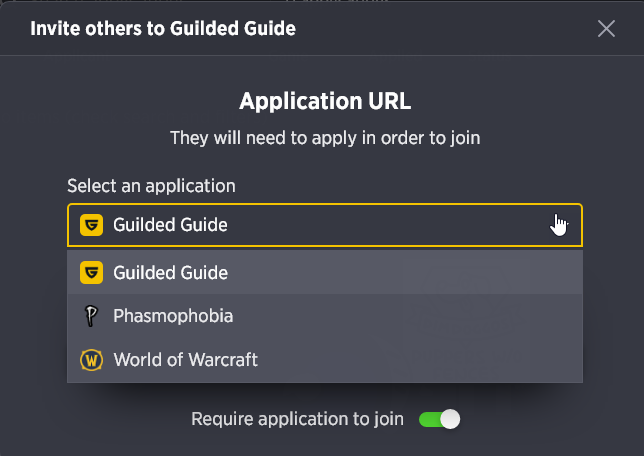Click the Select an application label
The height and width of the screenshot is (456, 644).
coord(152,186)
